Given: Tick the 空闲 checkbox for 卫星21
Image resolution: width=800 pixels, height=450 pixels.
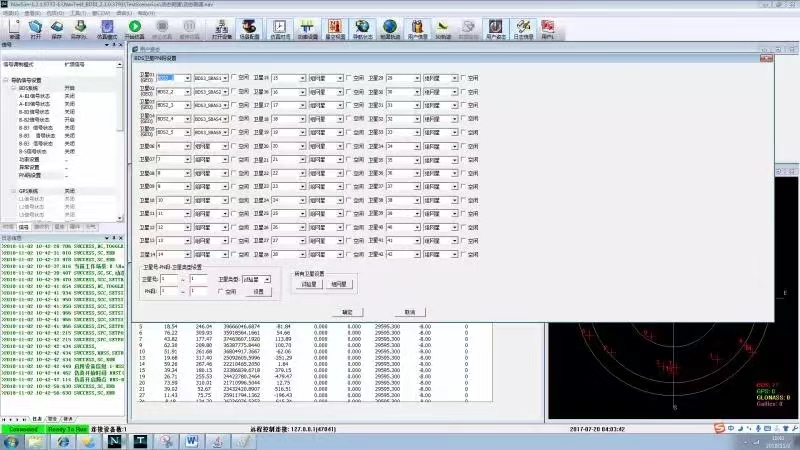Looking at the screenshot, I should pos(348,159).
